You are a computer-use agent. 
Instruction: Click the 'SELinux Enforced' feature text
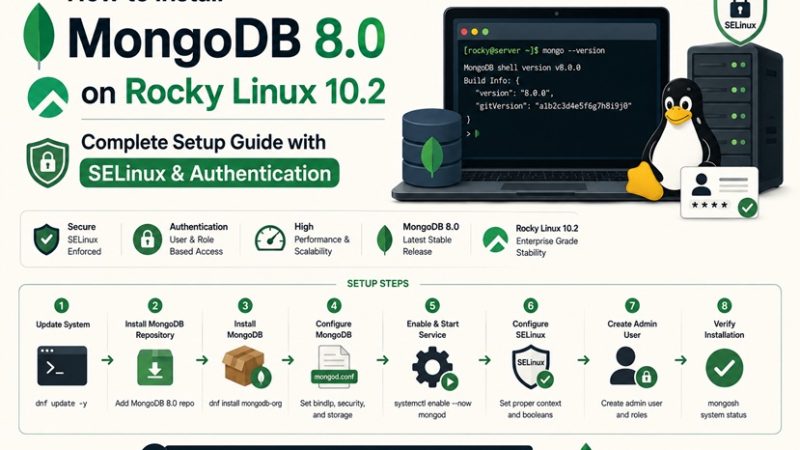pyautogui.click(x=84, y=245)
